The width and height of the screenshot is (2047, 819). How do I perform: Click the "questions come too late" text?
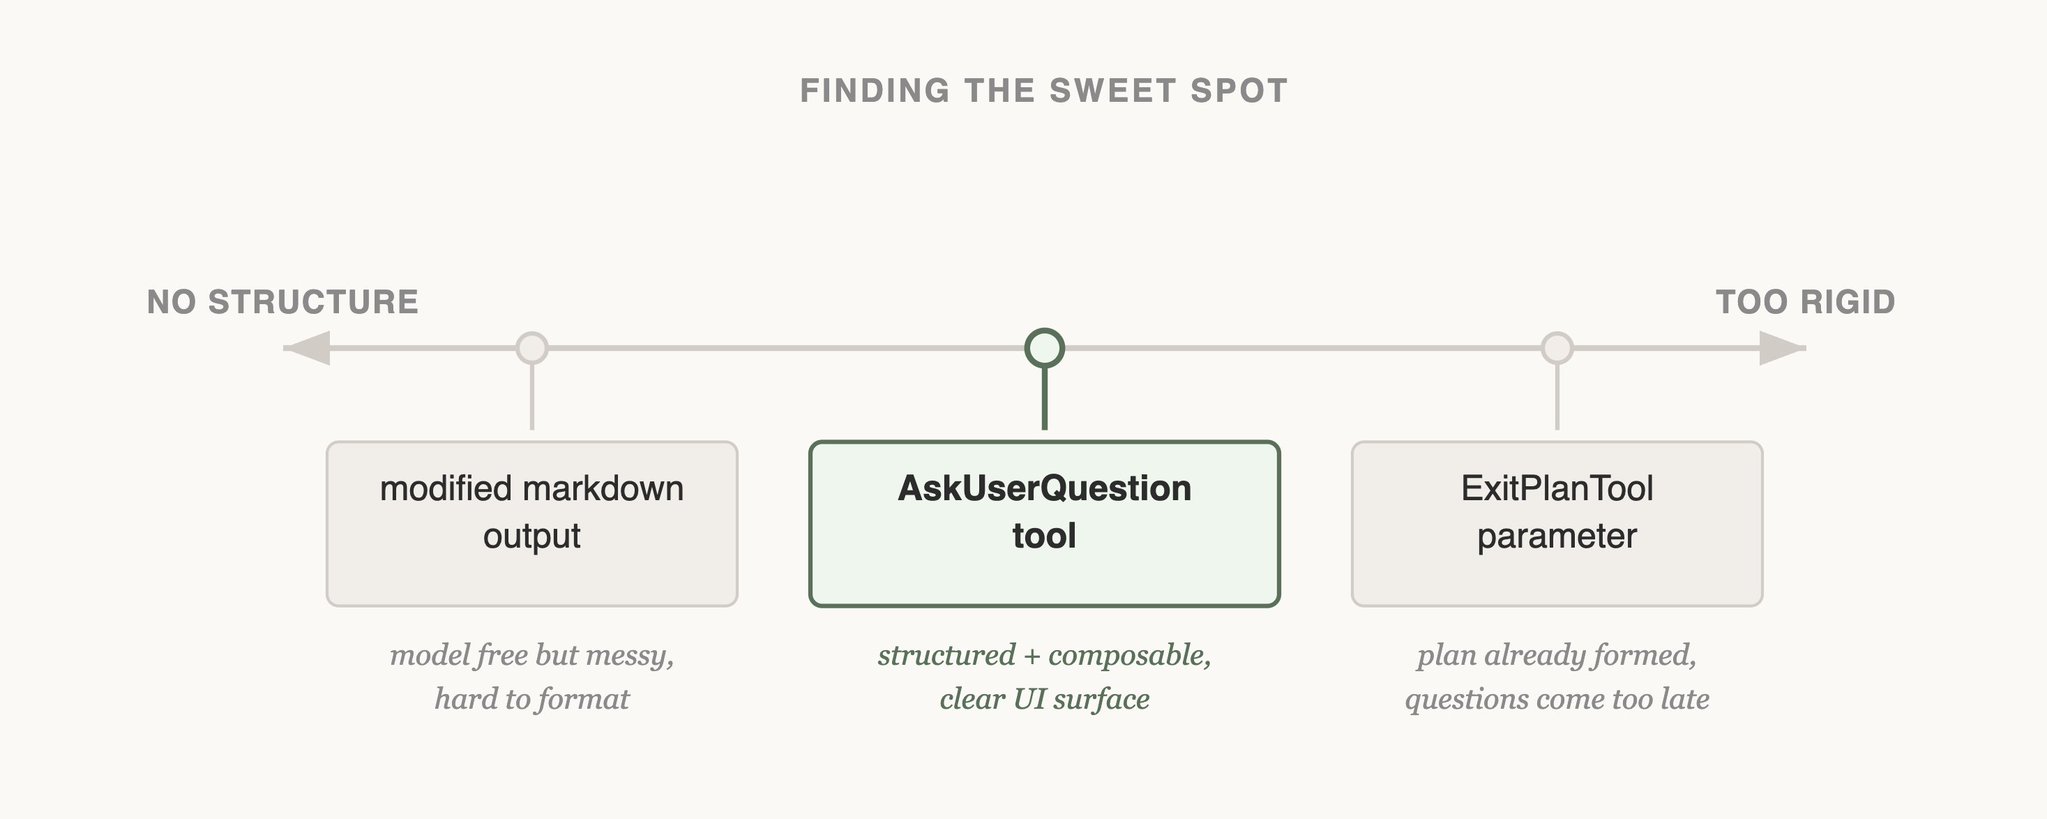tap(1557, 699)
